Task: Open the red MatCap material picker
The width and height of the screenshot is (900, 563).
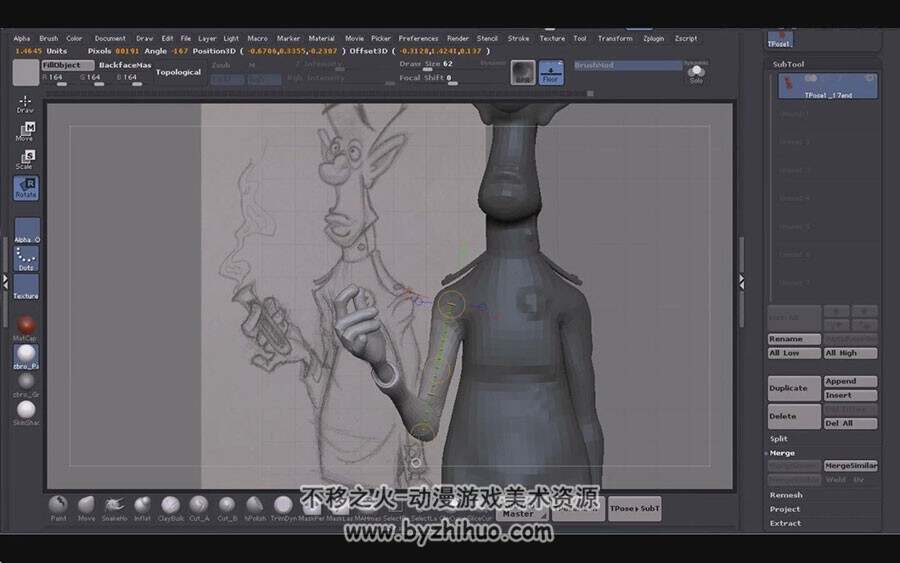Action: [26, 325]
